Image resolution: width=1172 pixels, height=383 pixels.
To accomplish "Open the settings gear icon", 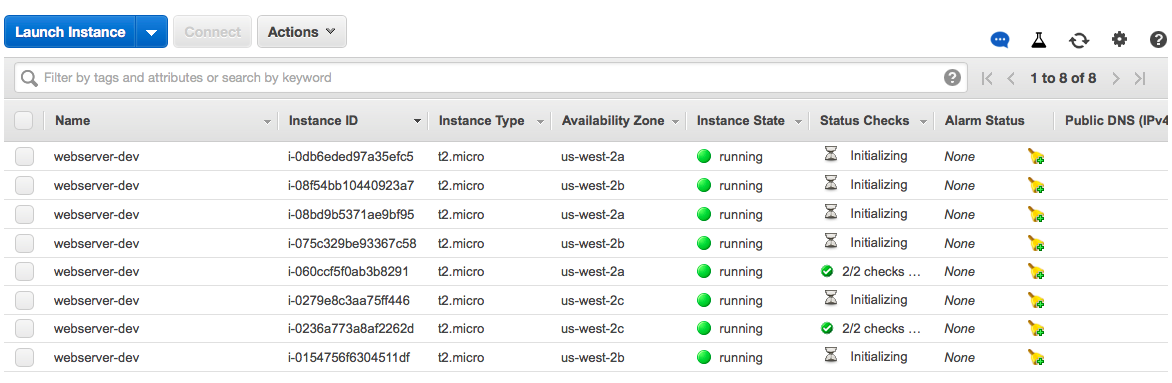I will (x=1119, y=39).
